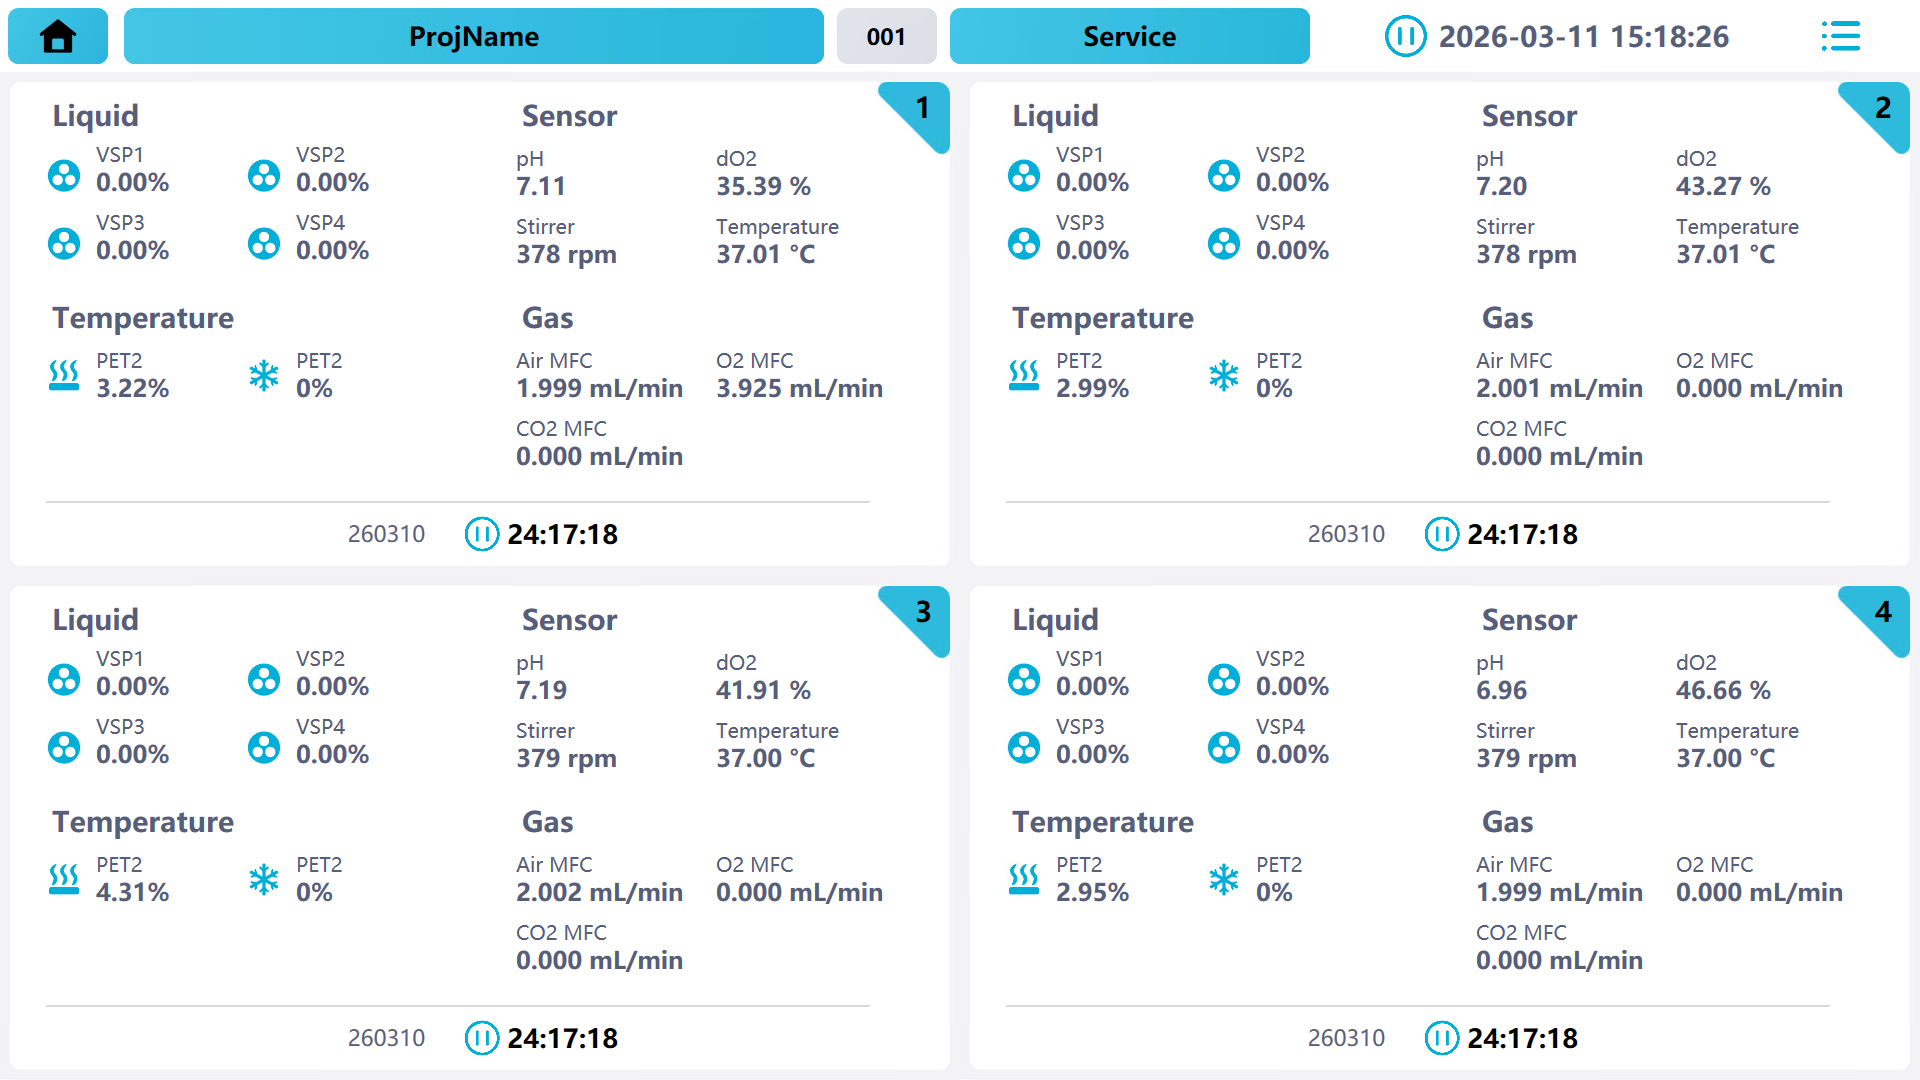Click the PET2 cooling snowflake icon in reactor 3
The image size is (1920, 1080).
coord(264,880)
